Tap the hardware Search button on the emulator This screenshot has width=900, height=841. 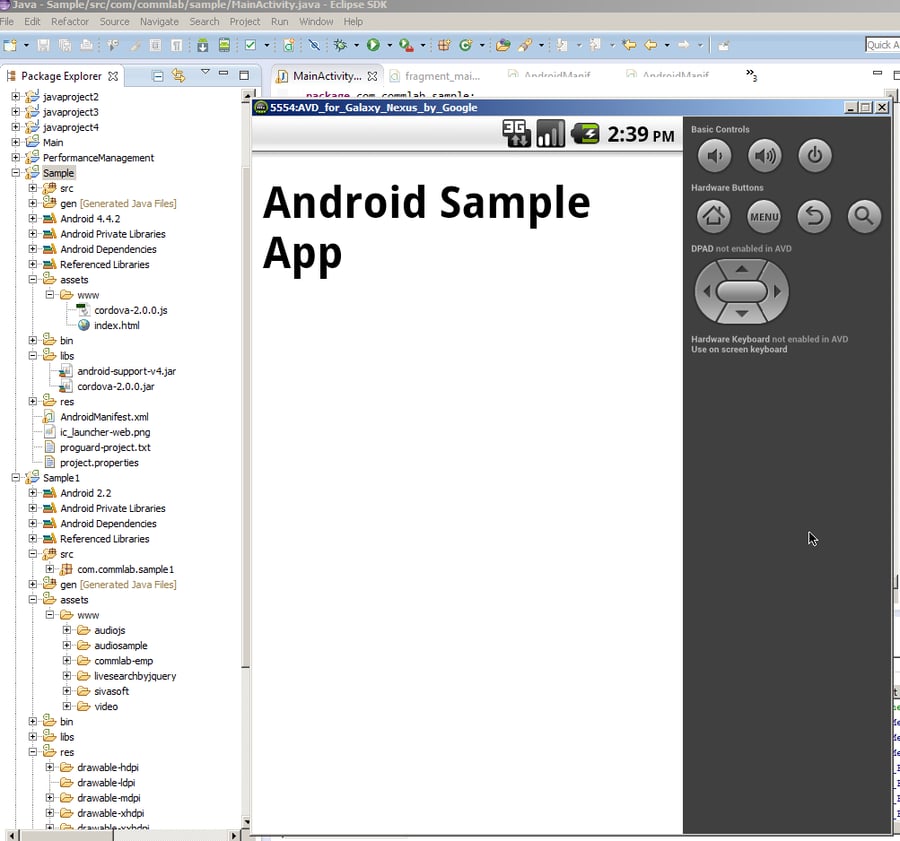[864, 216]
